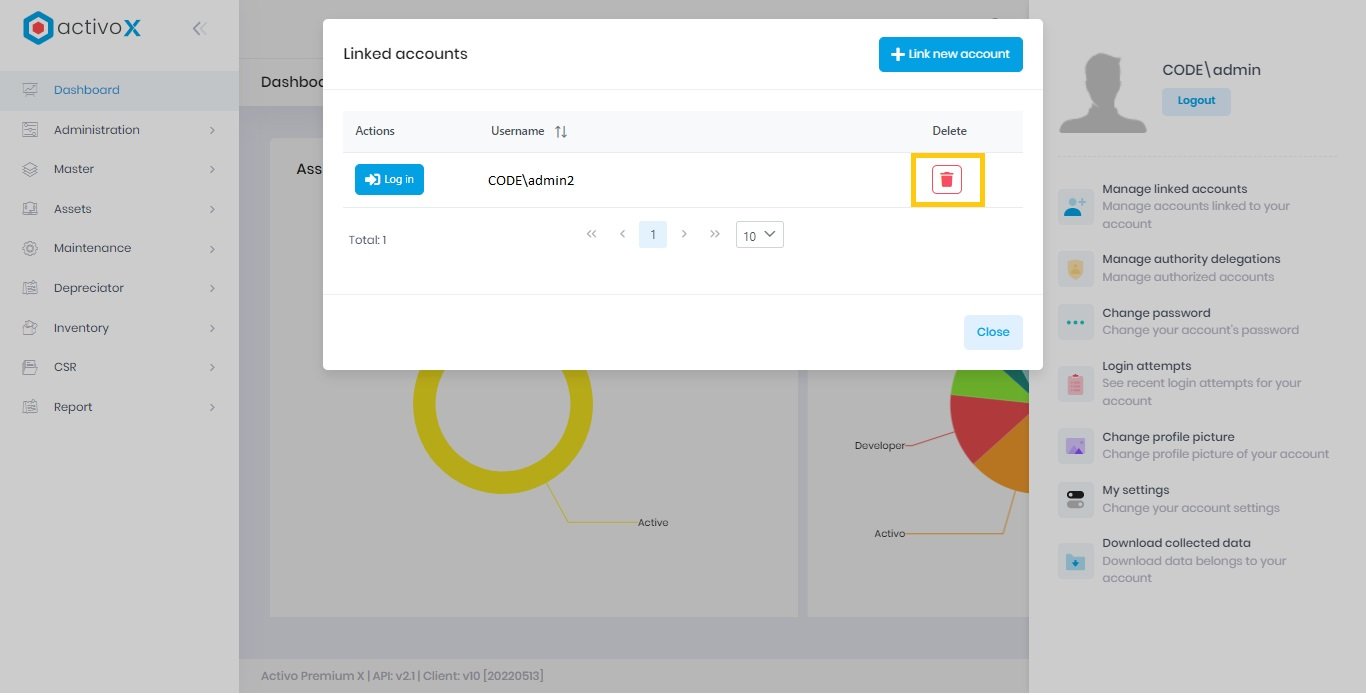The height and width of the screenshot is (695, 1366).
Task: Click the Manage authority delegations icon
Action: click(x=1075, y=268)
